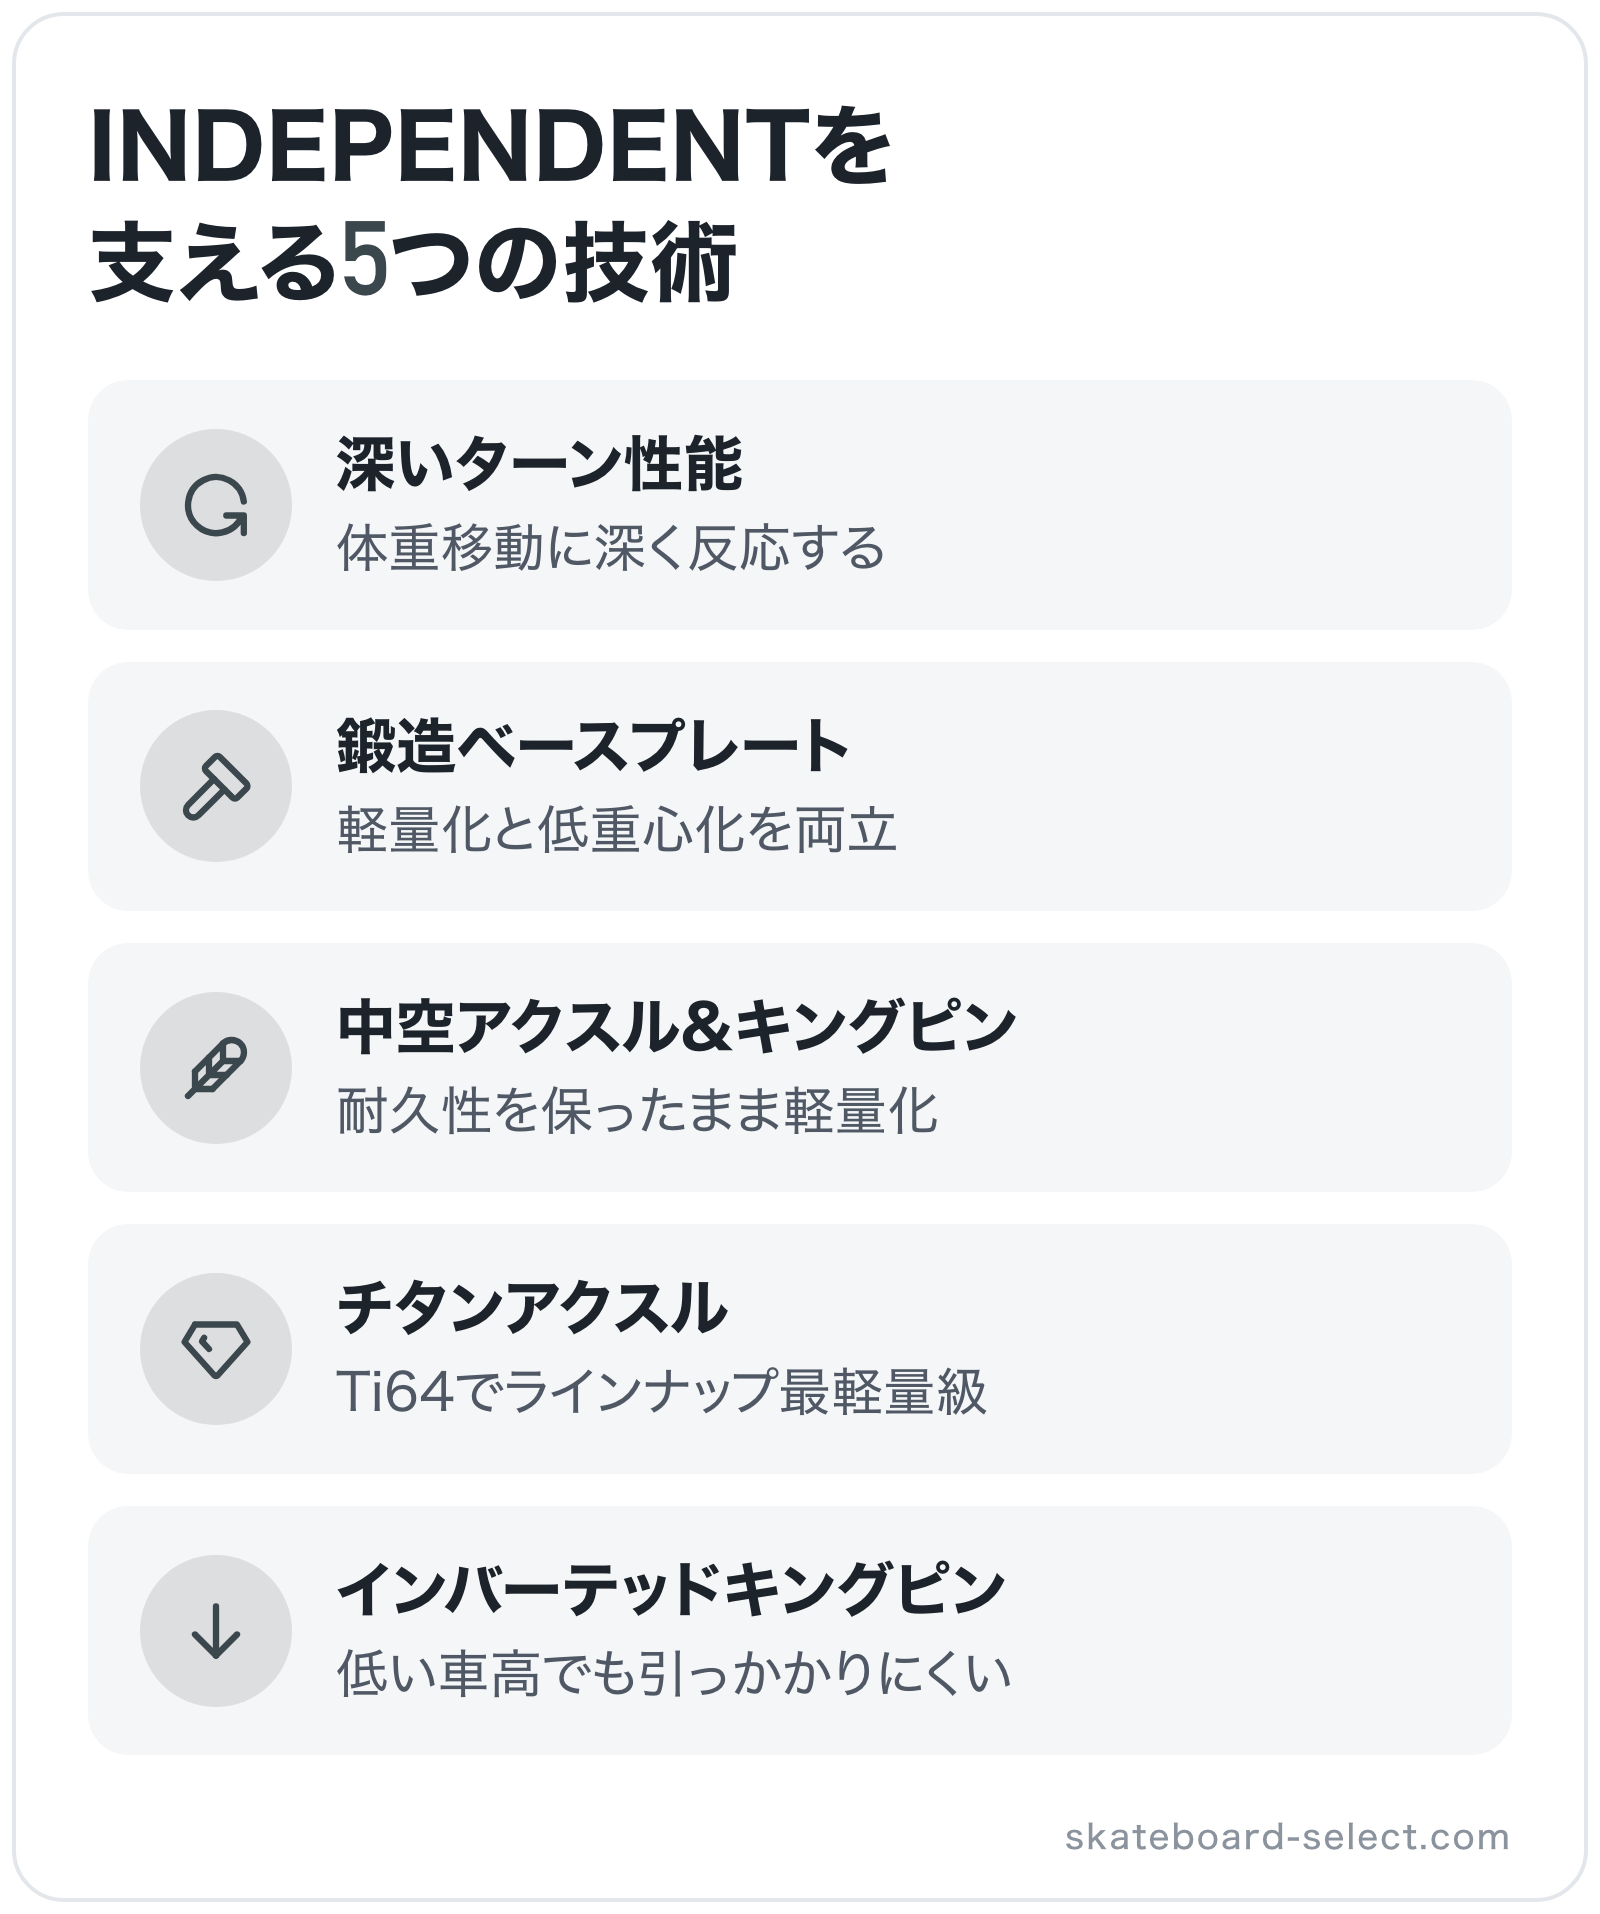This screenshot has width=1600, height=1914.
Task: Click empty right area of 深いターン性能 card
Action: (x=1200, y=505)
